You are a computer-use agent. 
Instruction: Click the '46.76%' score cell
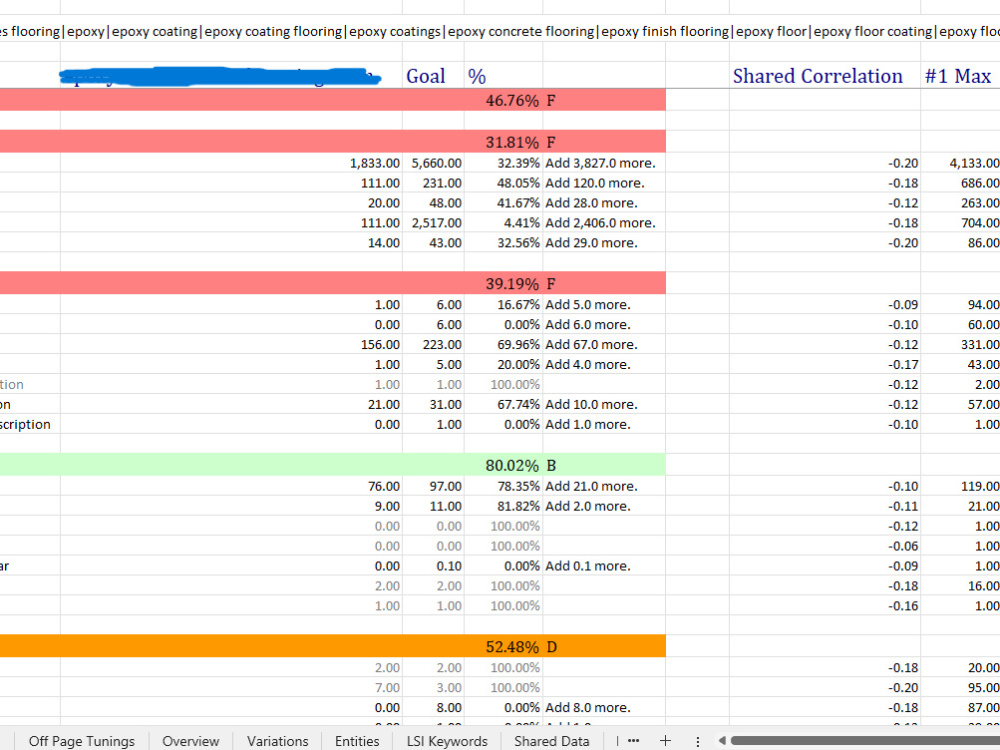[x=503, y=101]
